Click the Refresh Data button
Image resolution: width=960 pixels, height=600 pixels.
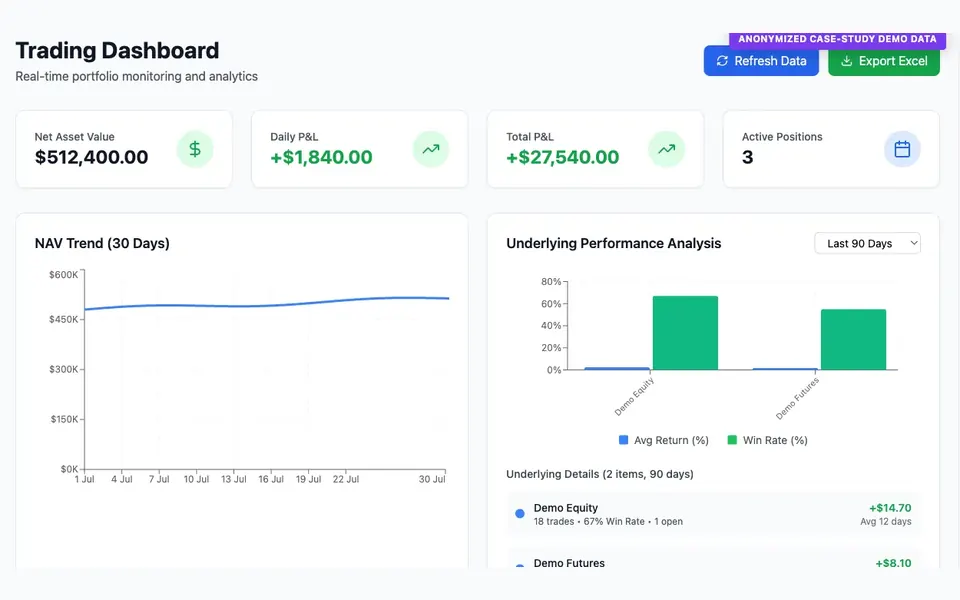[761, 61]
